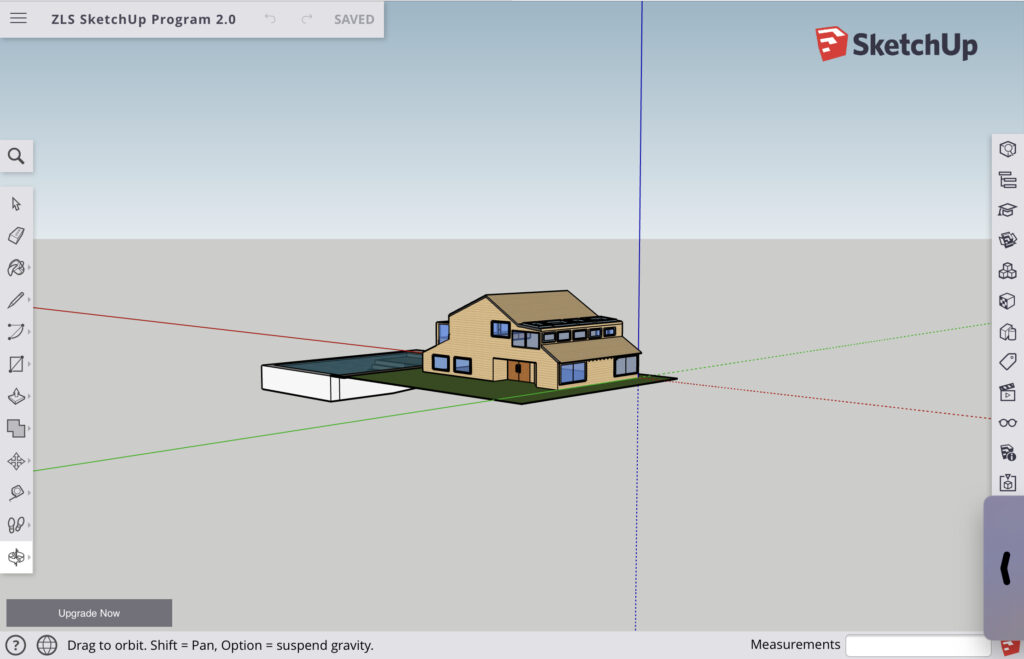Choose the Rectangle shape tool
The height and width of the screenshot is (659, 1024).
[x=16, y=364]
